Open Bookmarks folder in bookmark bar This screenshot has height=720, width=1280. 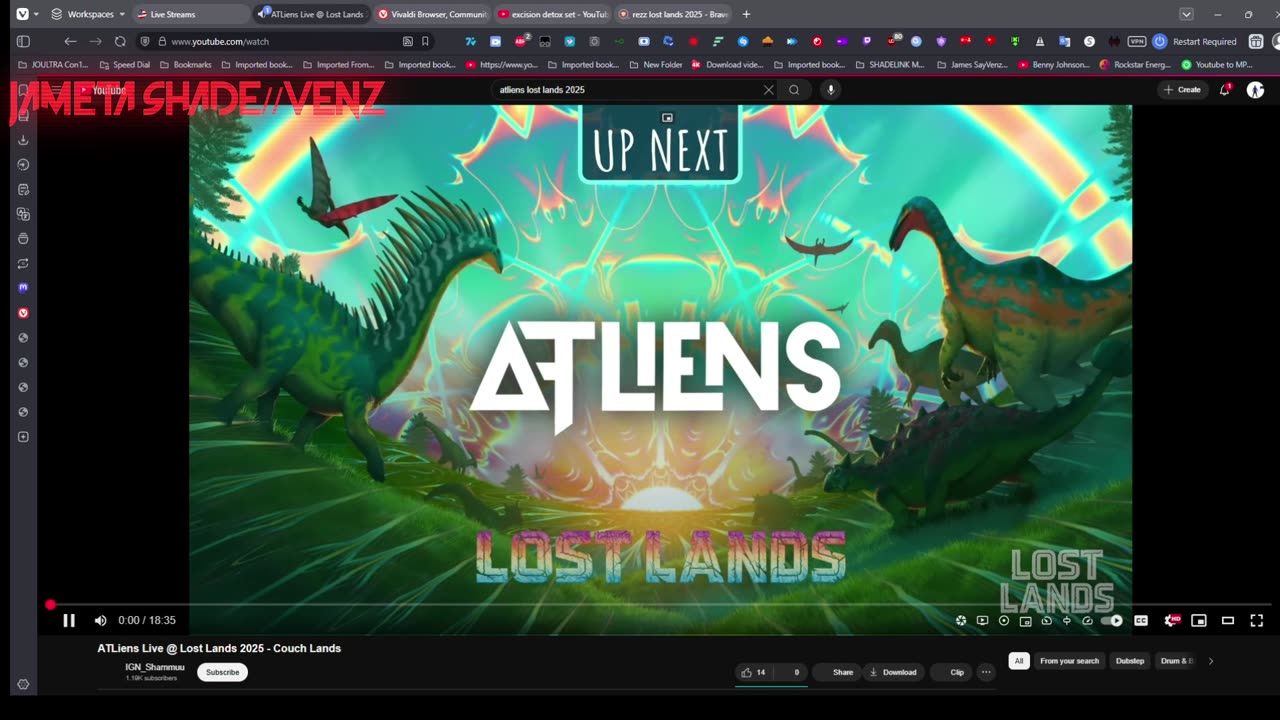(x=185, y=65)
